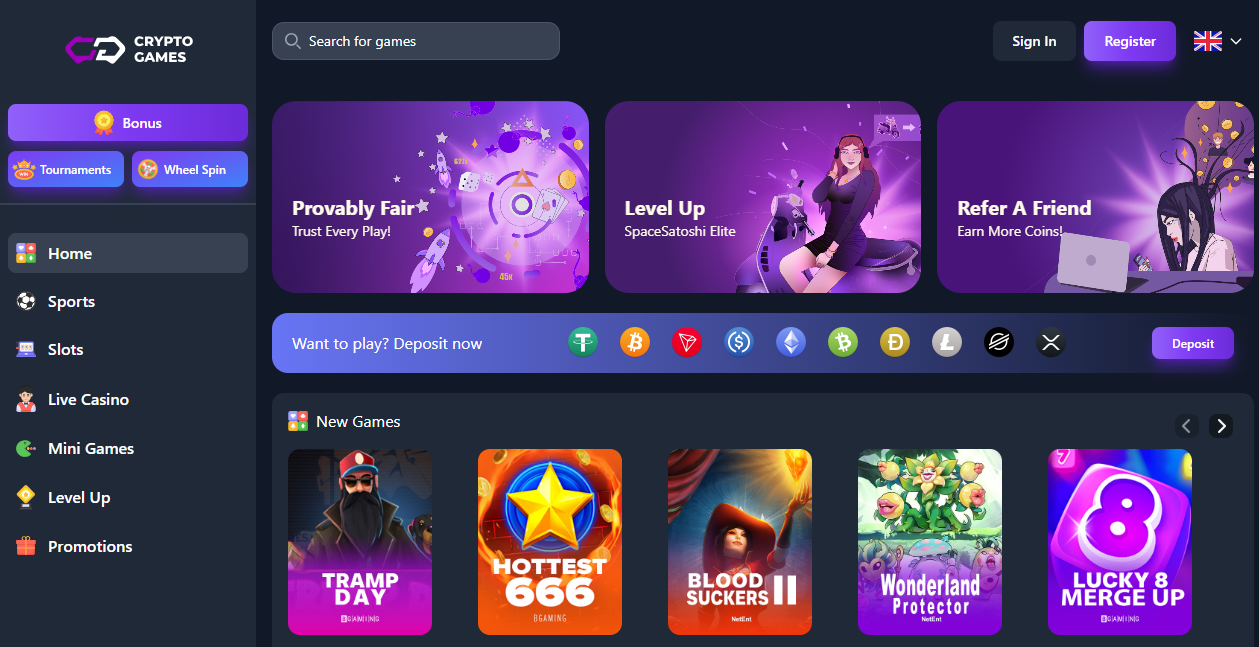
Task: Click the Register button
Action: pos(1130,41)
